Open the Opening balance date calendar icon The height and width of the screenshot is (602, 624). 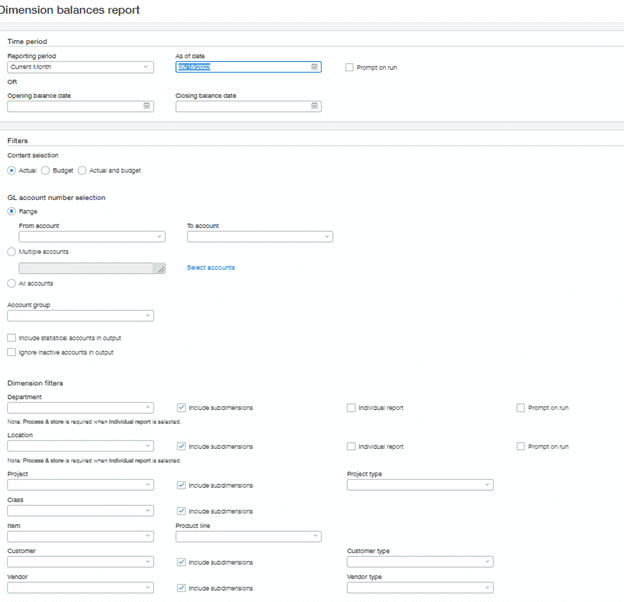(147, 106)
